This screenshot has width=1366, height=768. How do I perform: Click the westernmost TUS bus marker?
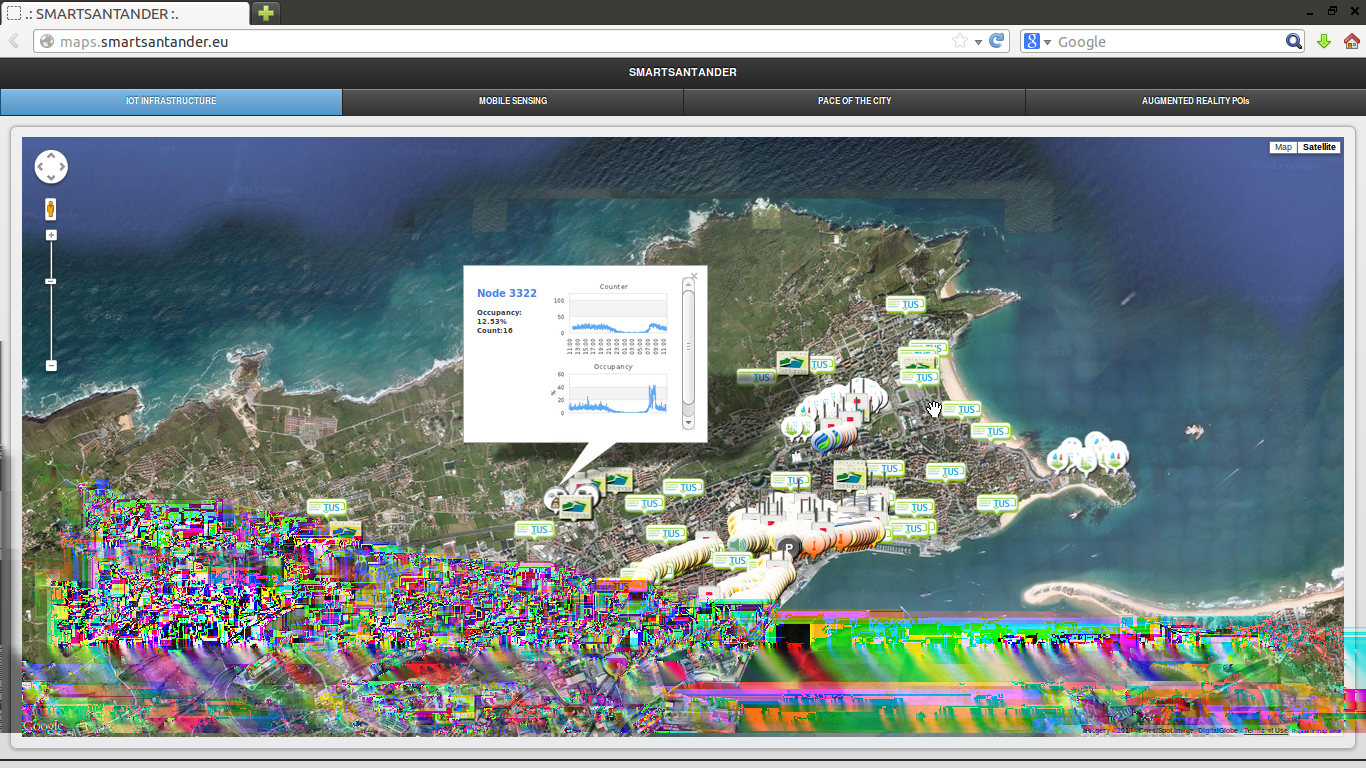pyautogui.click(x=327, y=508)
